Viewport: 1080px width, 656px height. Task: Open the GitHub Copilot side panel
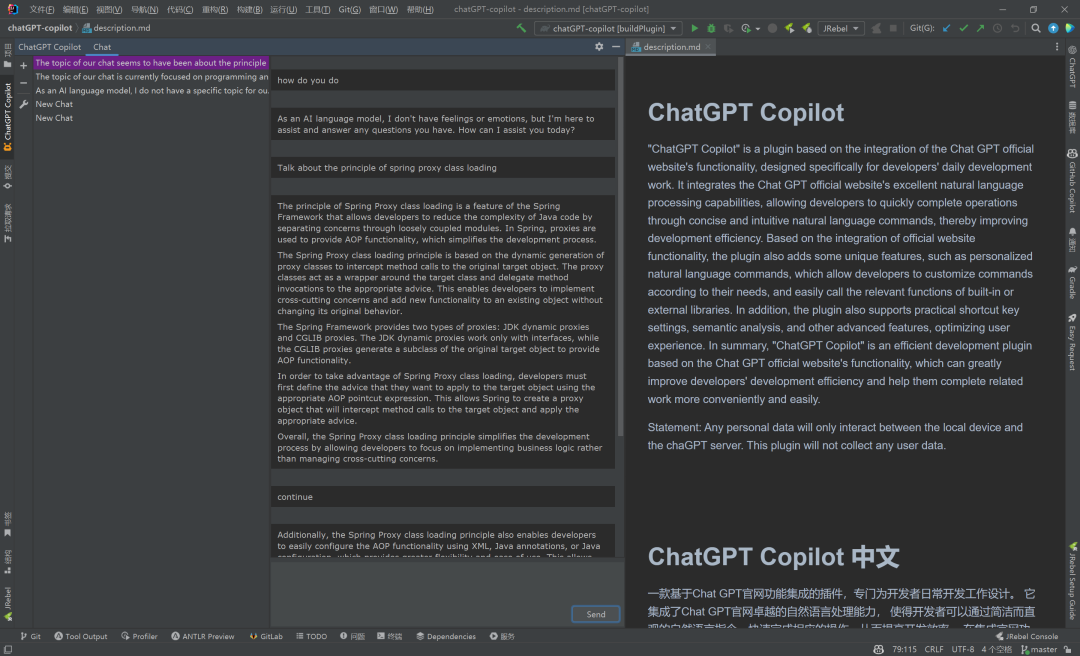pyautogui.click(x=1072, y=181)
